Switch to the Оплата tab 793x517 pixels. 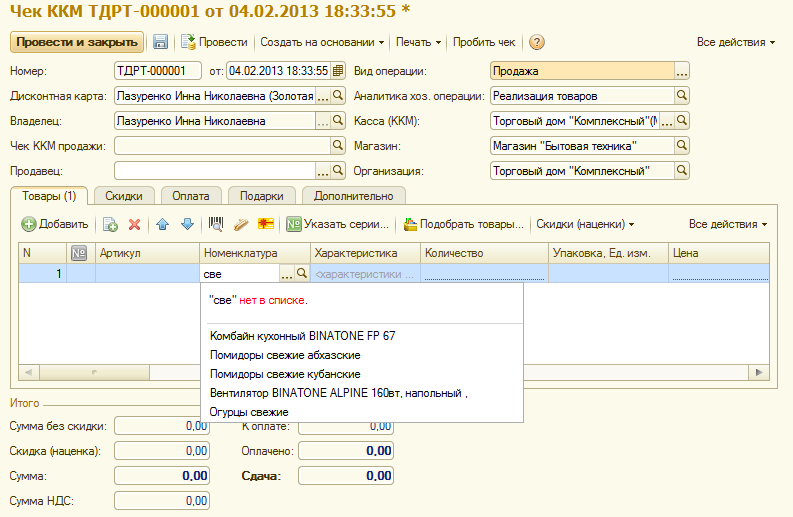pos(191,196)
